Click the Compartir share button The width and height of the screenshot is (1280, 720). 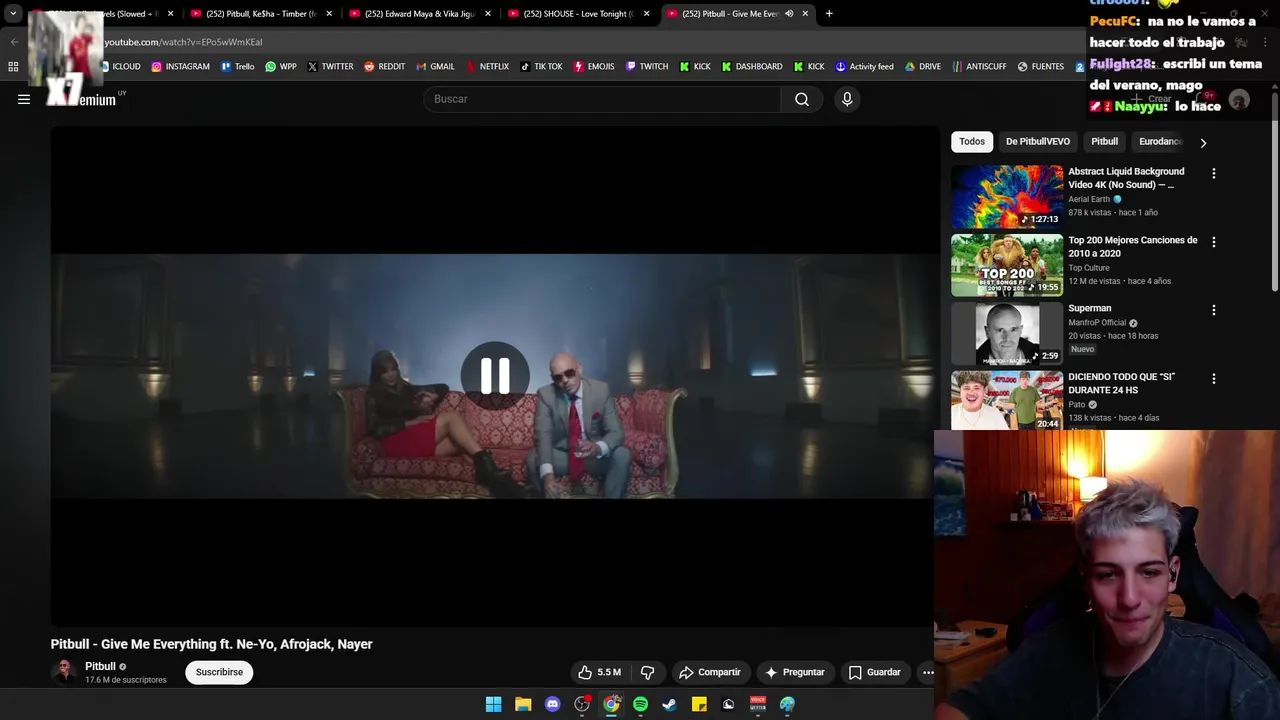click(x=710, y=672)
